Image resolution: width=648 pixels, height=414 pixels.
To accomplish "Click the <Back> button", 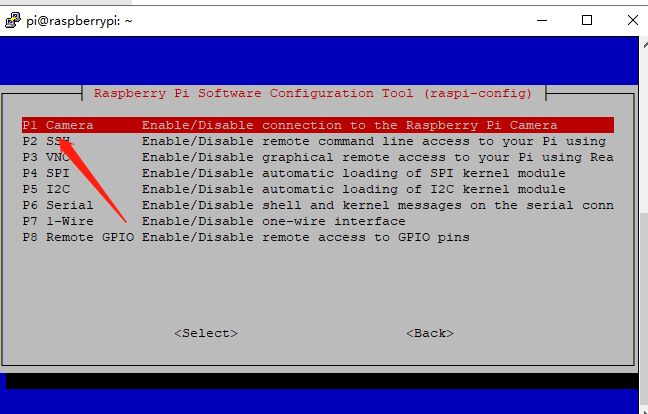I will click(x=430, y=333).
